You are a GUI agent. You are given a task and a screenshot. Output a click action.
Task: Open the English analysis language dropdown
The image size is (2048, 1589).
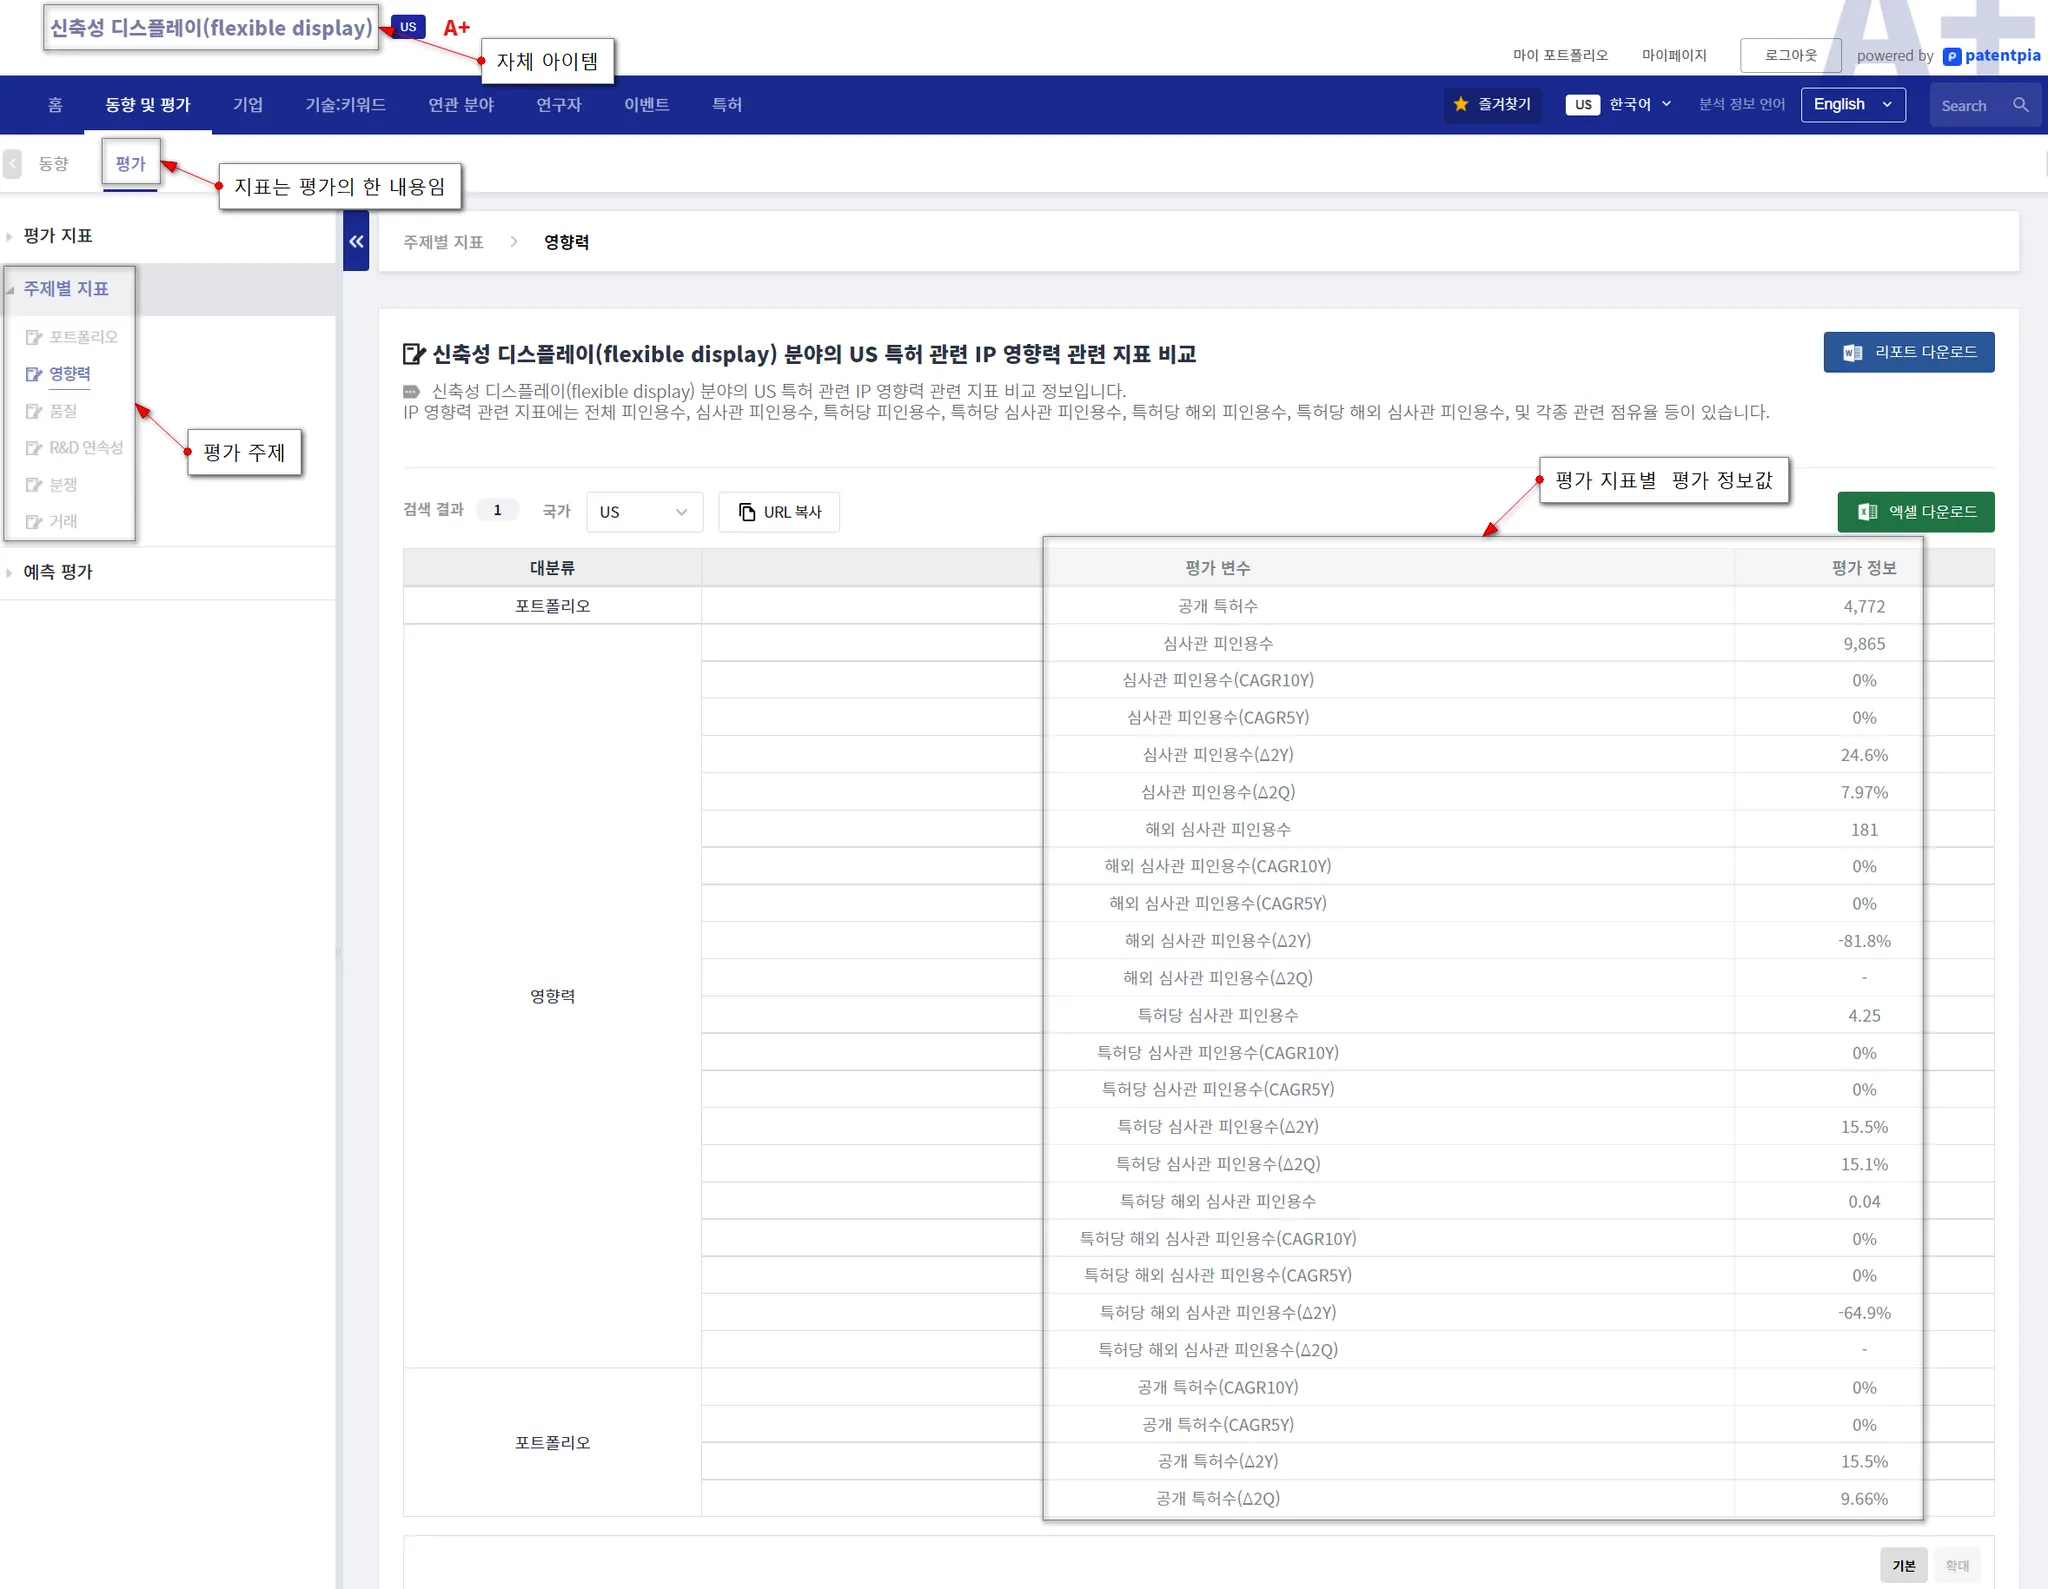pos(1852,105)
